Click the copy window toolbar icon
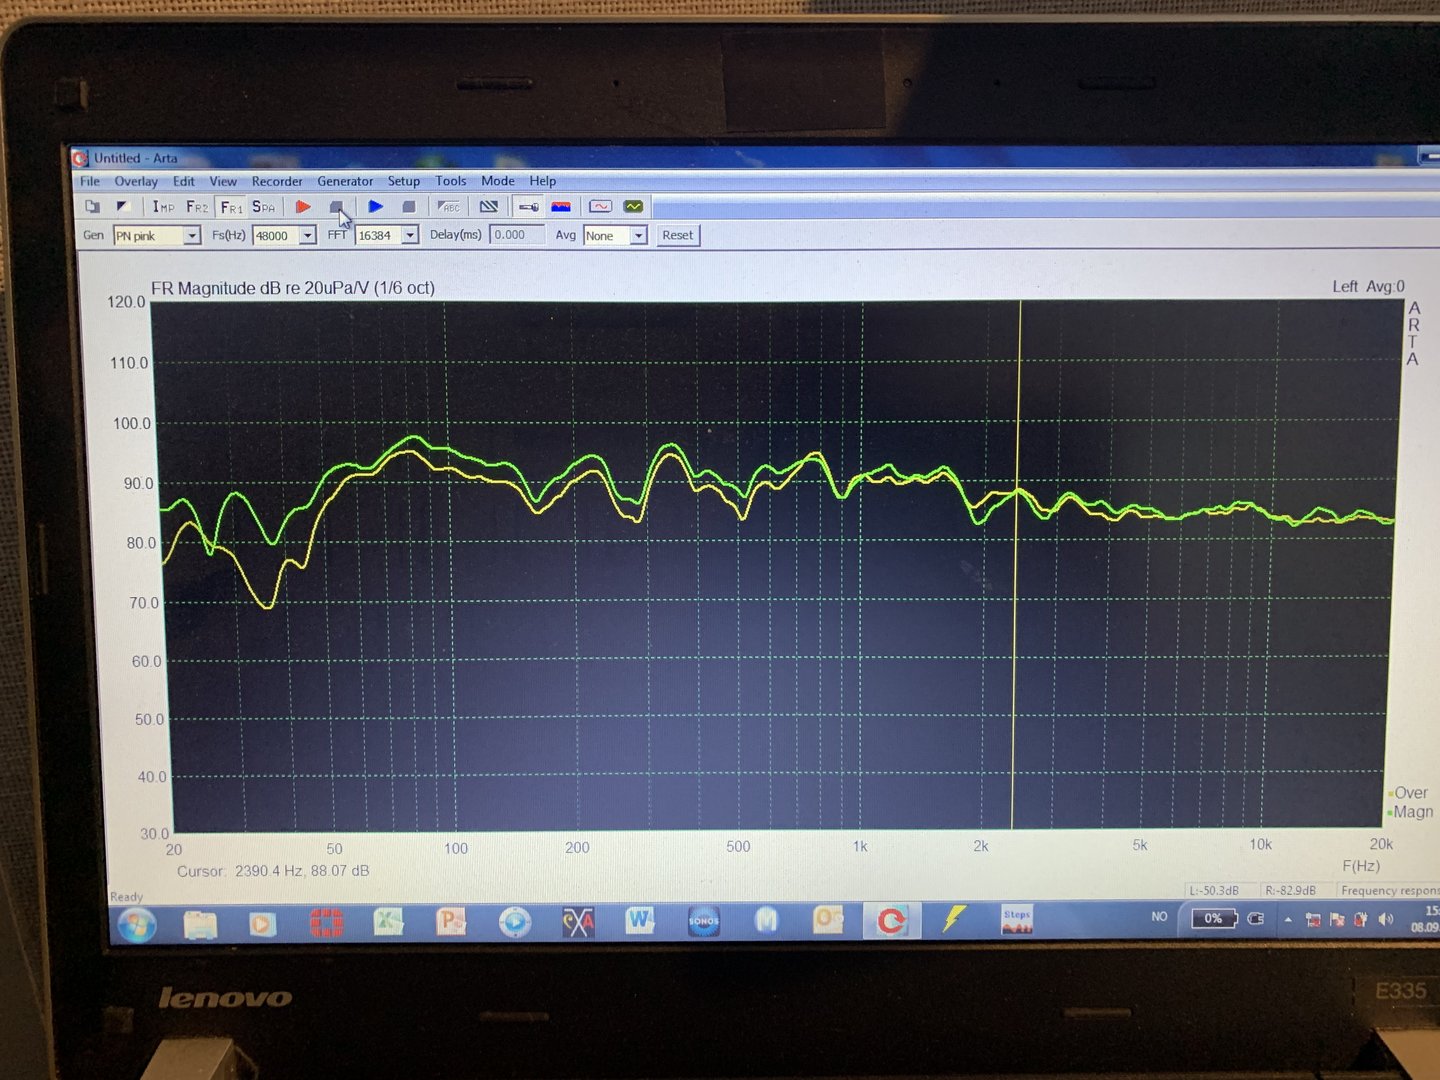Image resolution: width=1440 pixels, height=1080 pixels. point(93,207)
